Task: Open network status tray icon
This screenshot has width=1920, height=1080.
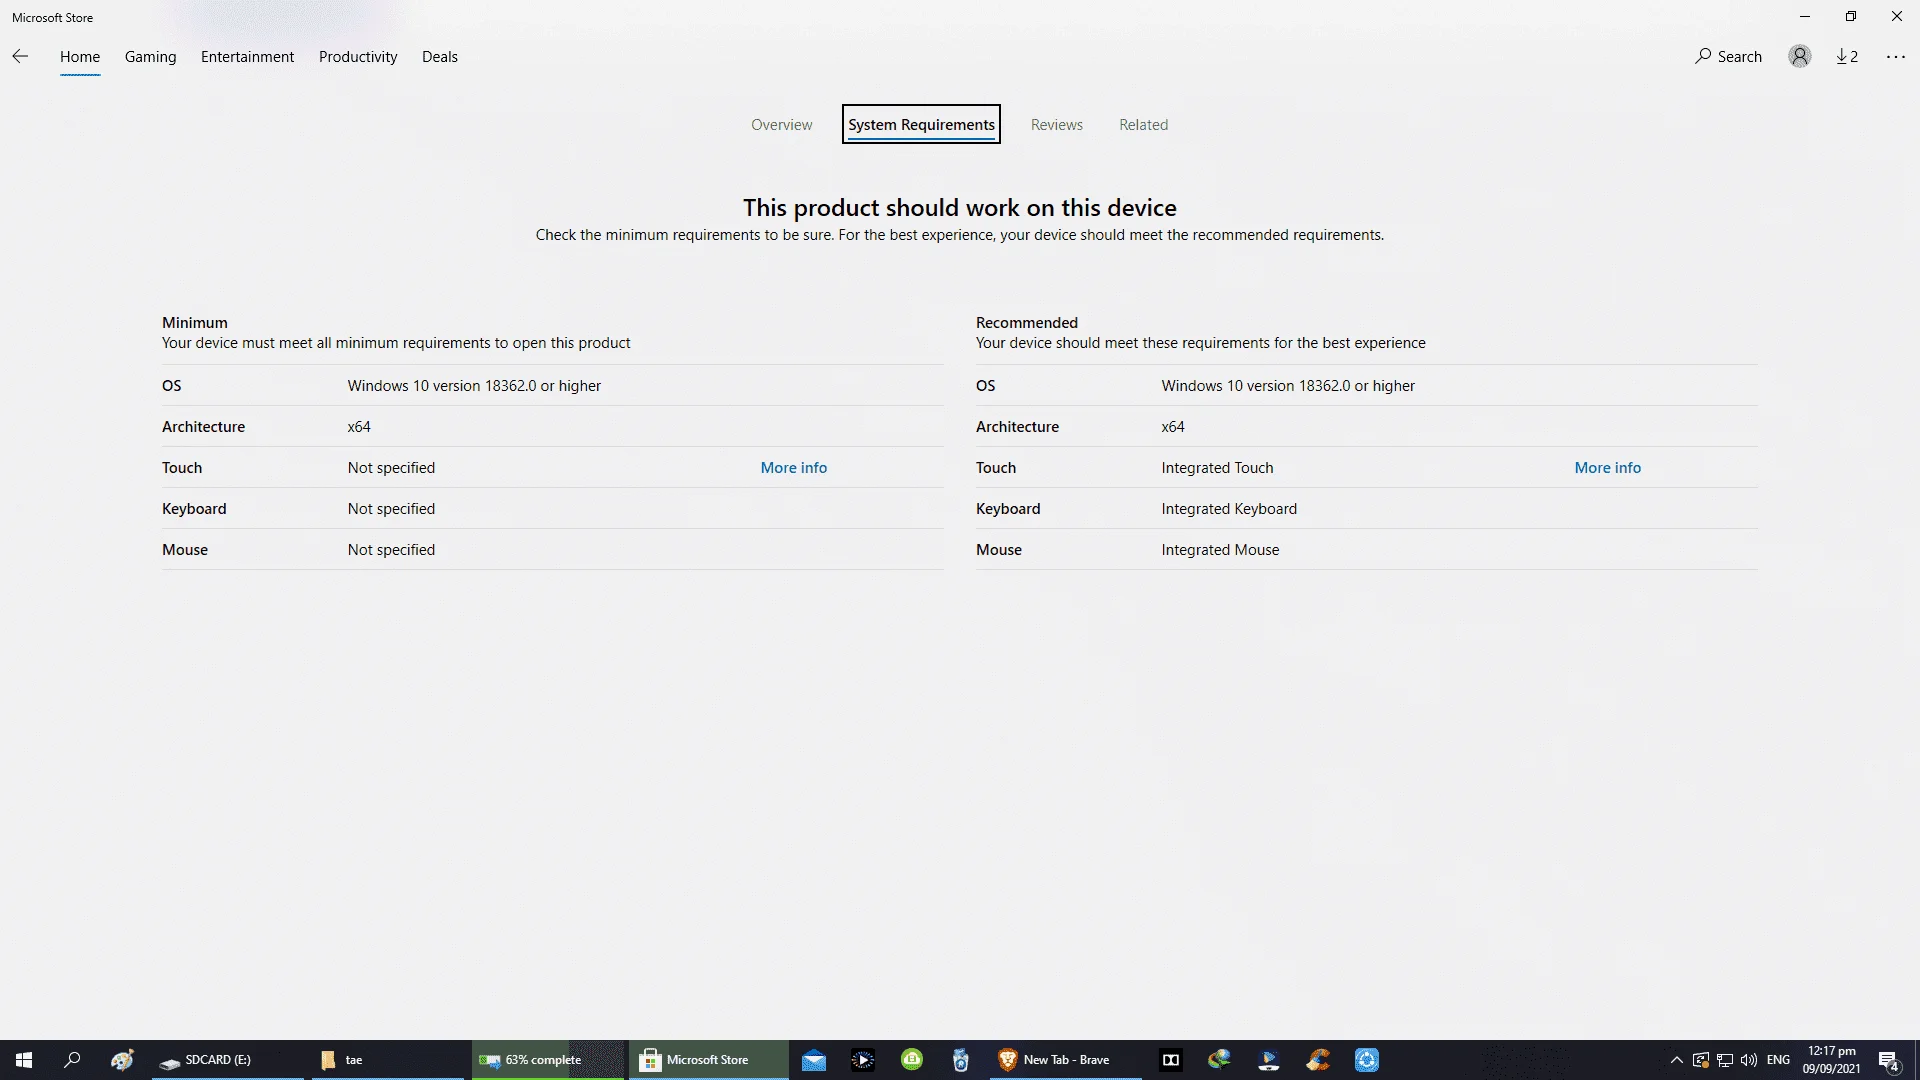Action: pyautogui.click(x=1725, y=1060)
